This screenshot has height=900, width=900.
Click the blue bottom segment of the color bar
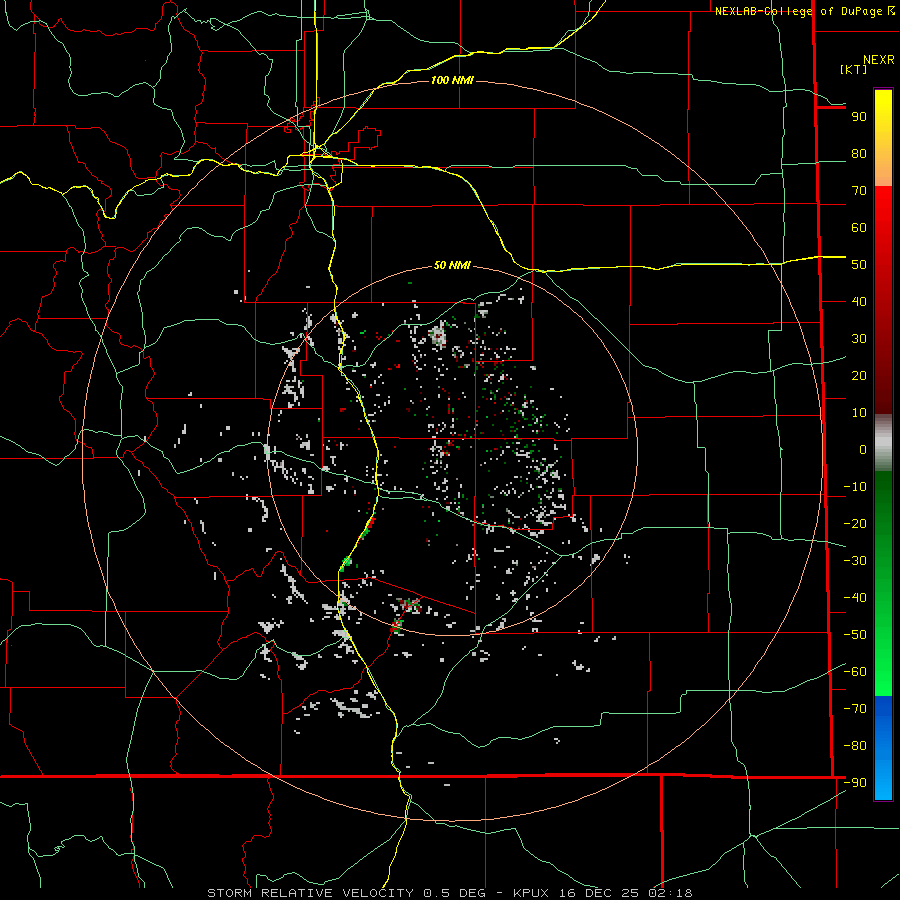click(883, 748)
